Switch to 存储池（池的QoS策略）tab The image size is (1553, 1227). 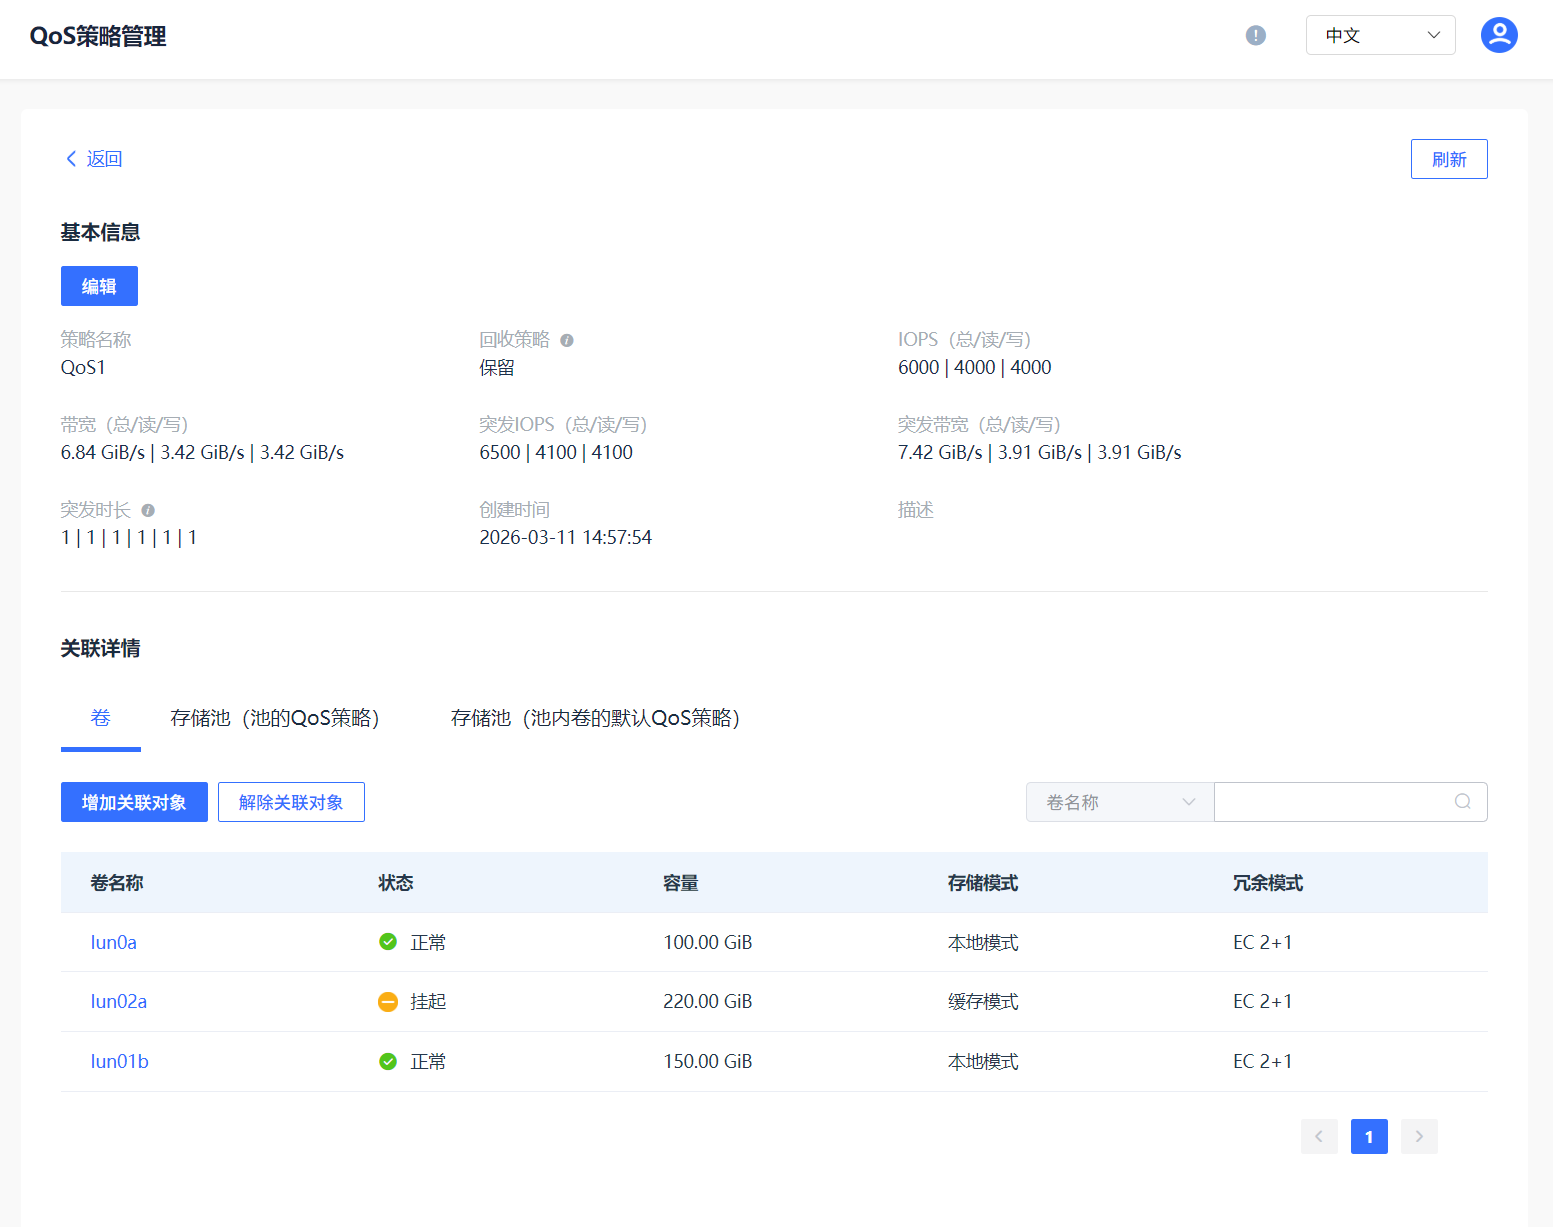275,718
